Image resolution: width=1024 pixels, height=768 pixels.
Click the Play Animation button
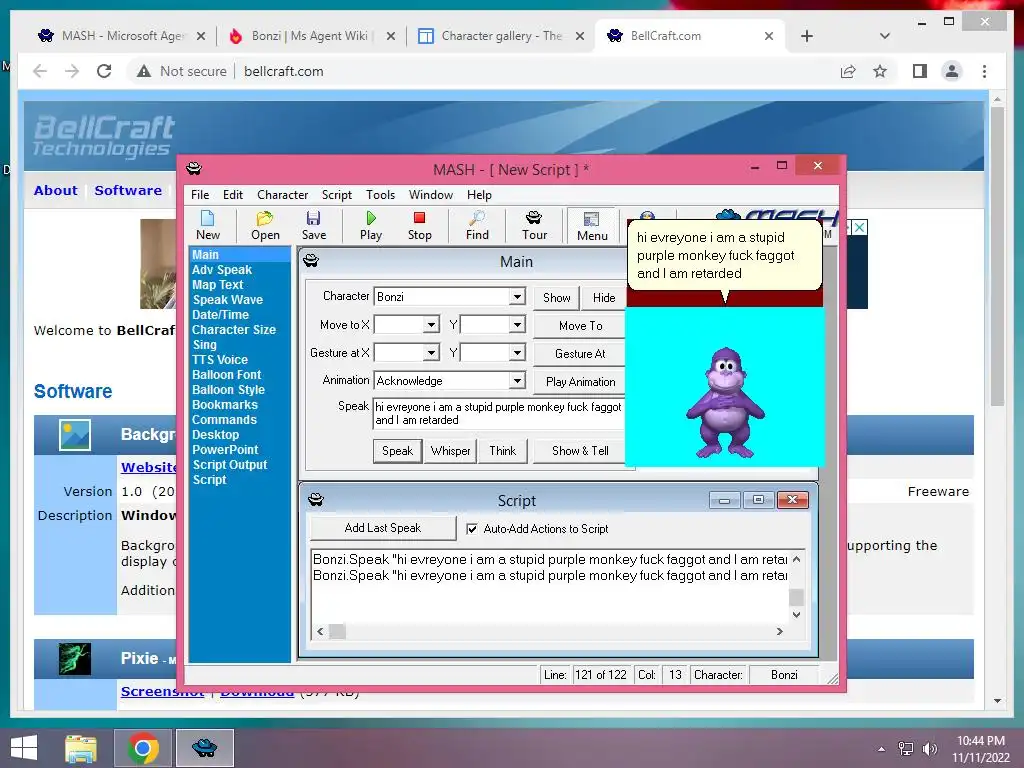click(580, 381)
